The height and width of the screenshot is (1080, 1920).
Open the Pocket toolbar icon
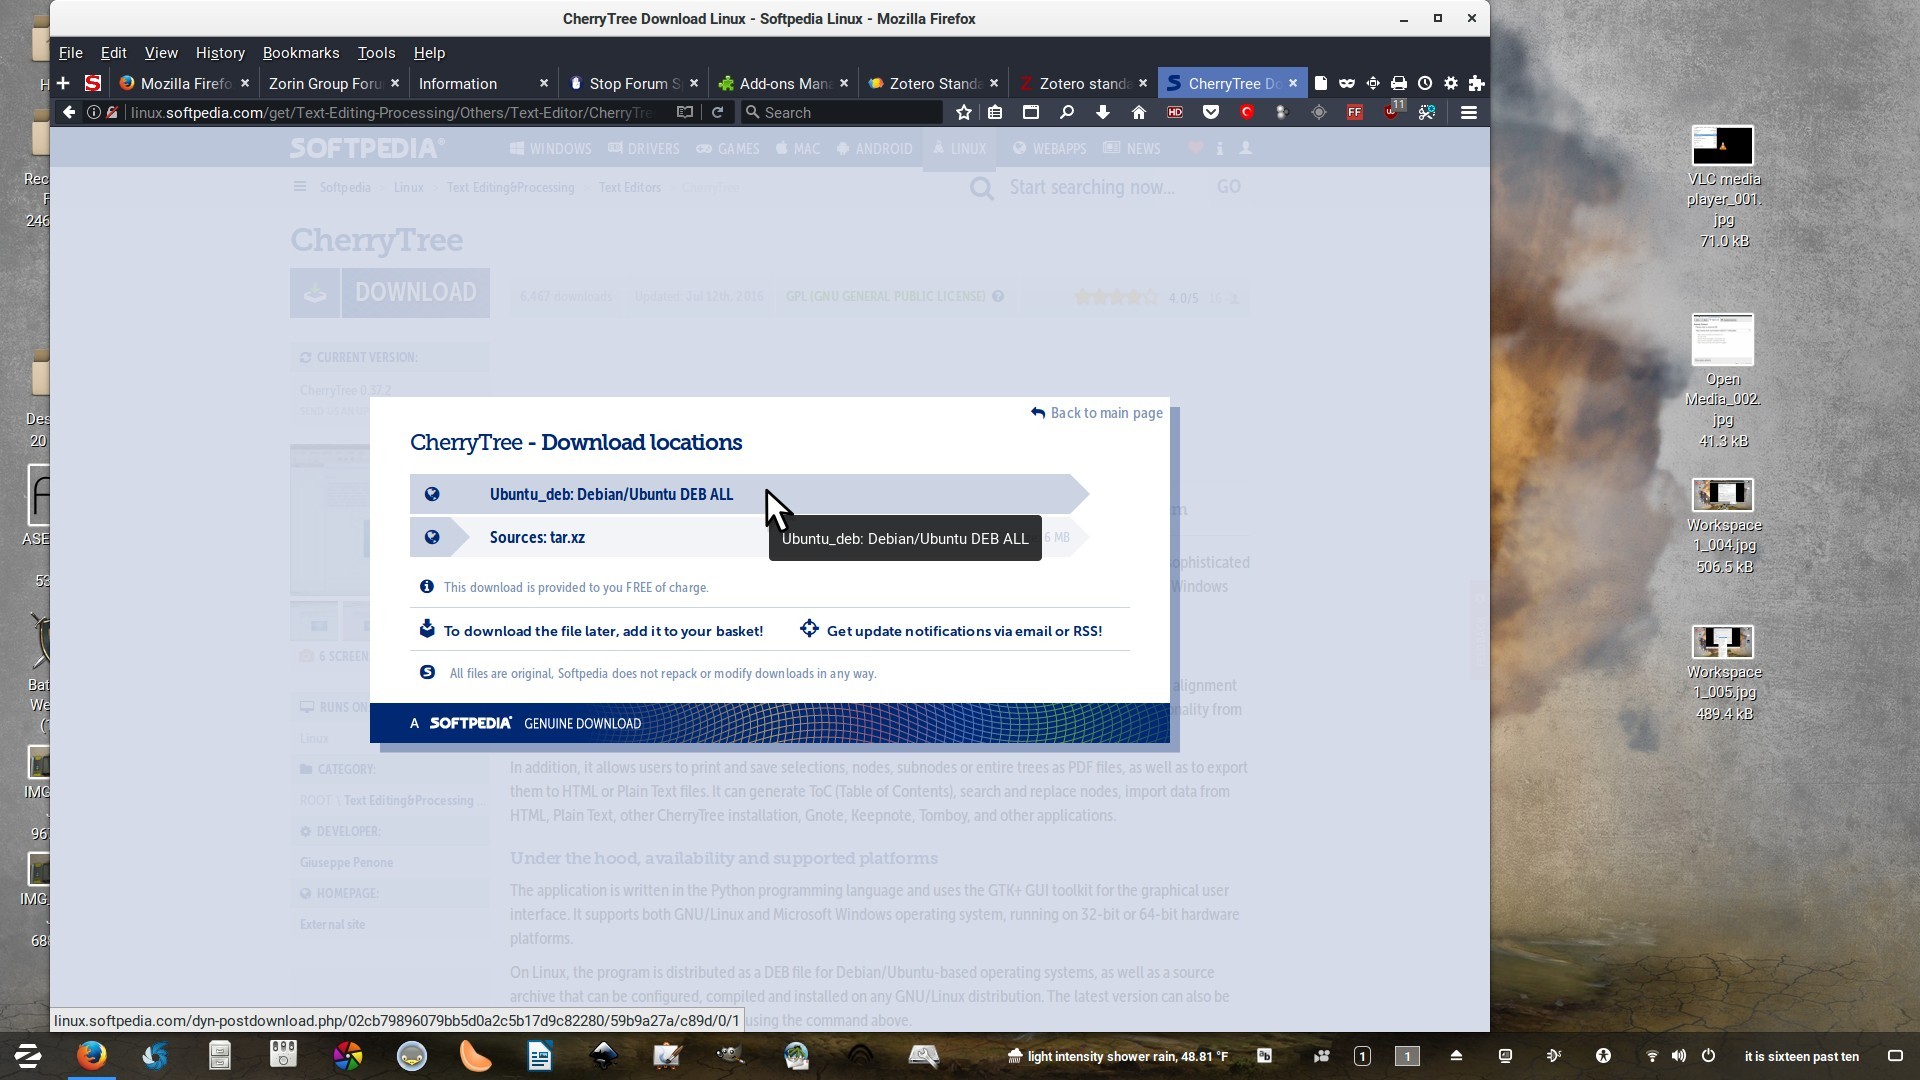(1210, 113)
